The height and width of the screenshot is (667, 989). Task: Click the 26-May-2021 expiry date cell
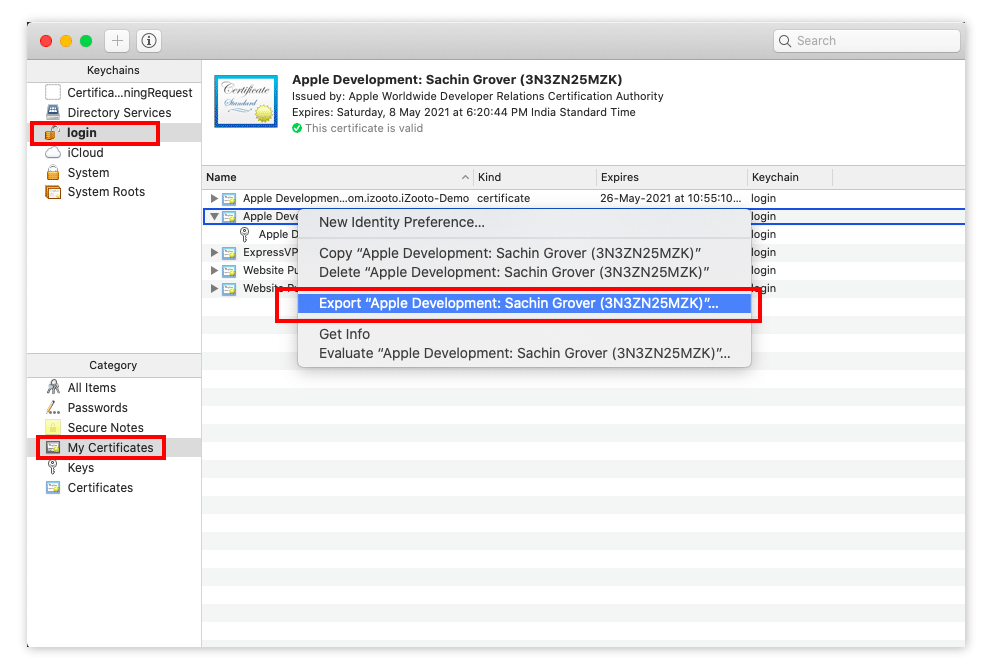pyautogui.click(x=670, y=198)
